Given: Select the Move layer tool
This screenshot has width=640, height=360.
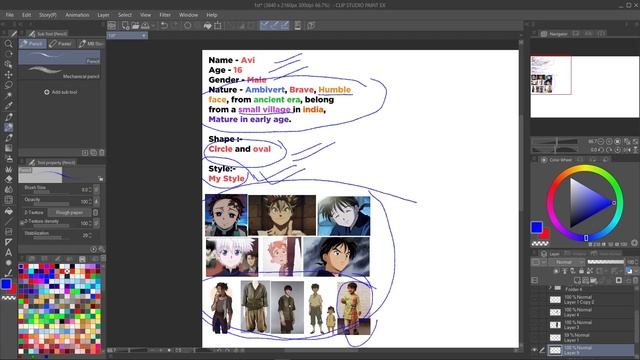Looking at the screenshot, I should click(8, 74).
